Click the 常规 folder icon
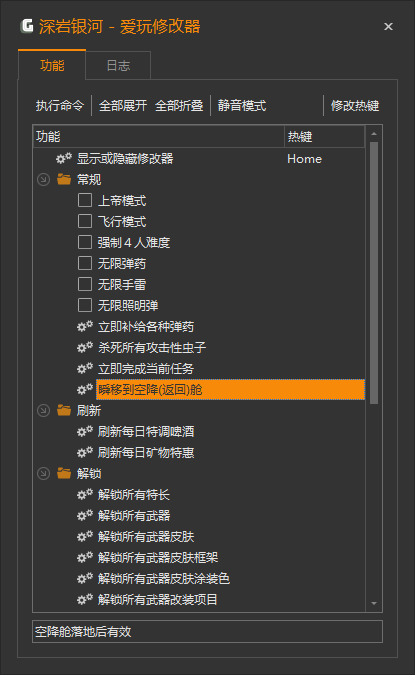 pos(64,179)
